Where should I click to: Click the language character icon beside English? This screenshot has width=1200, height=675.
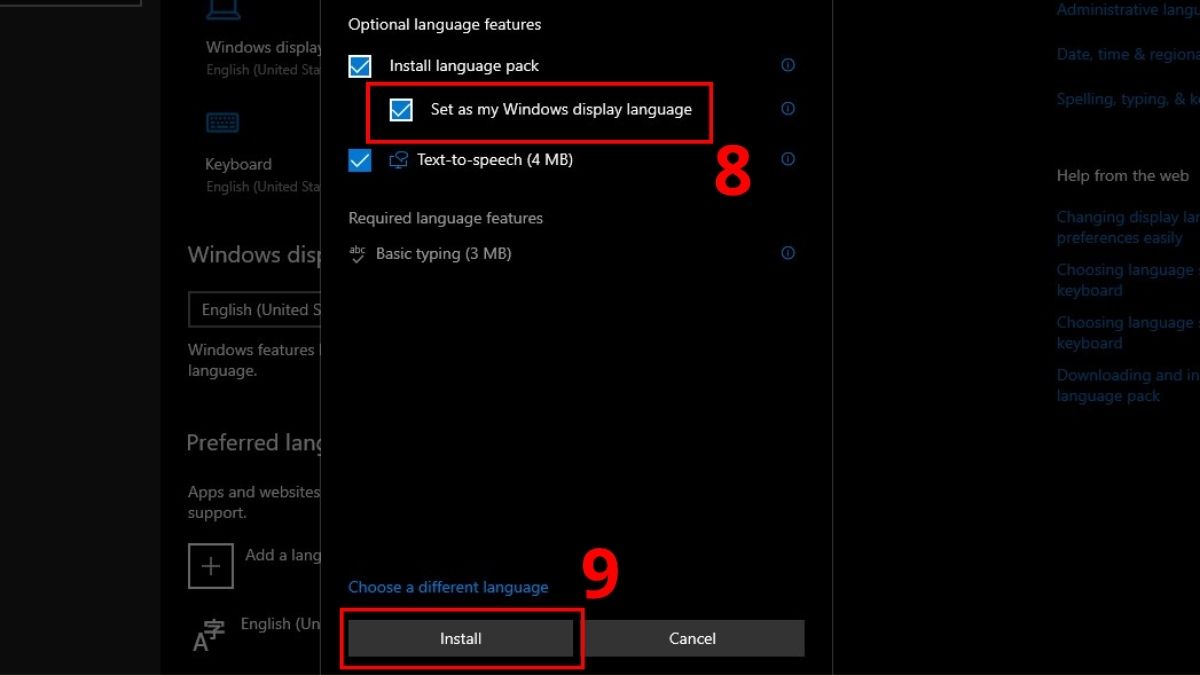tap(208, 632)
